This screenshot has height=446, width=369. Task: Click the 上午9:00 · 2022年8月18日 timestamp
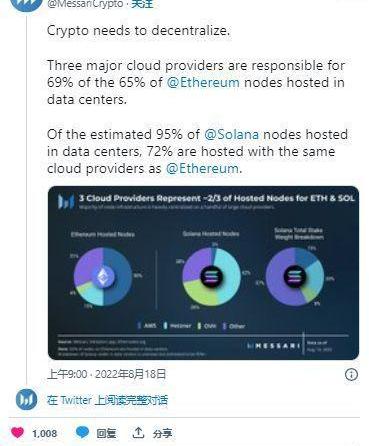click(x=107, y=374)
